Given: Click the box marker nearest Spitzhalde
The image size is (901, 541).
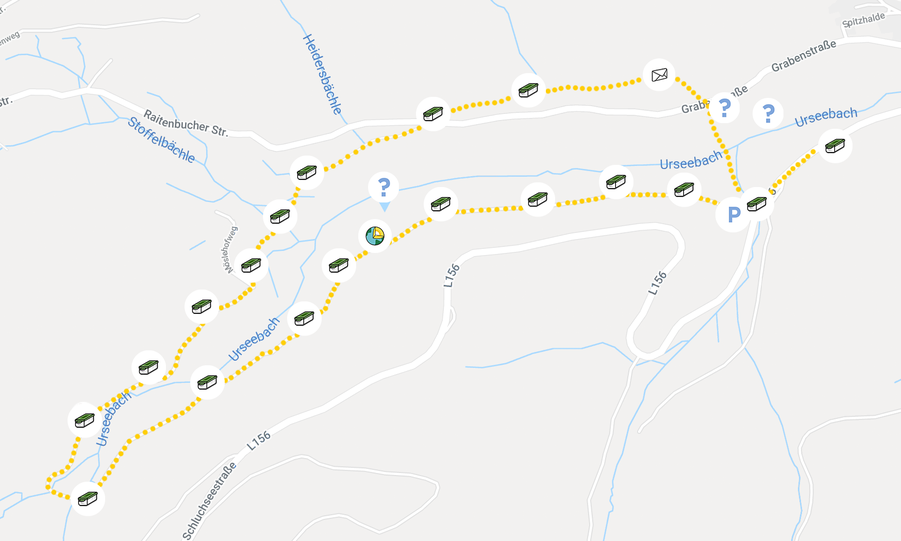Looking at the screenshot, I should (x=835, y=145).
